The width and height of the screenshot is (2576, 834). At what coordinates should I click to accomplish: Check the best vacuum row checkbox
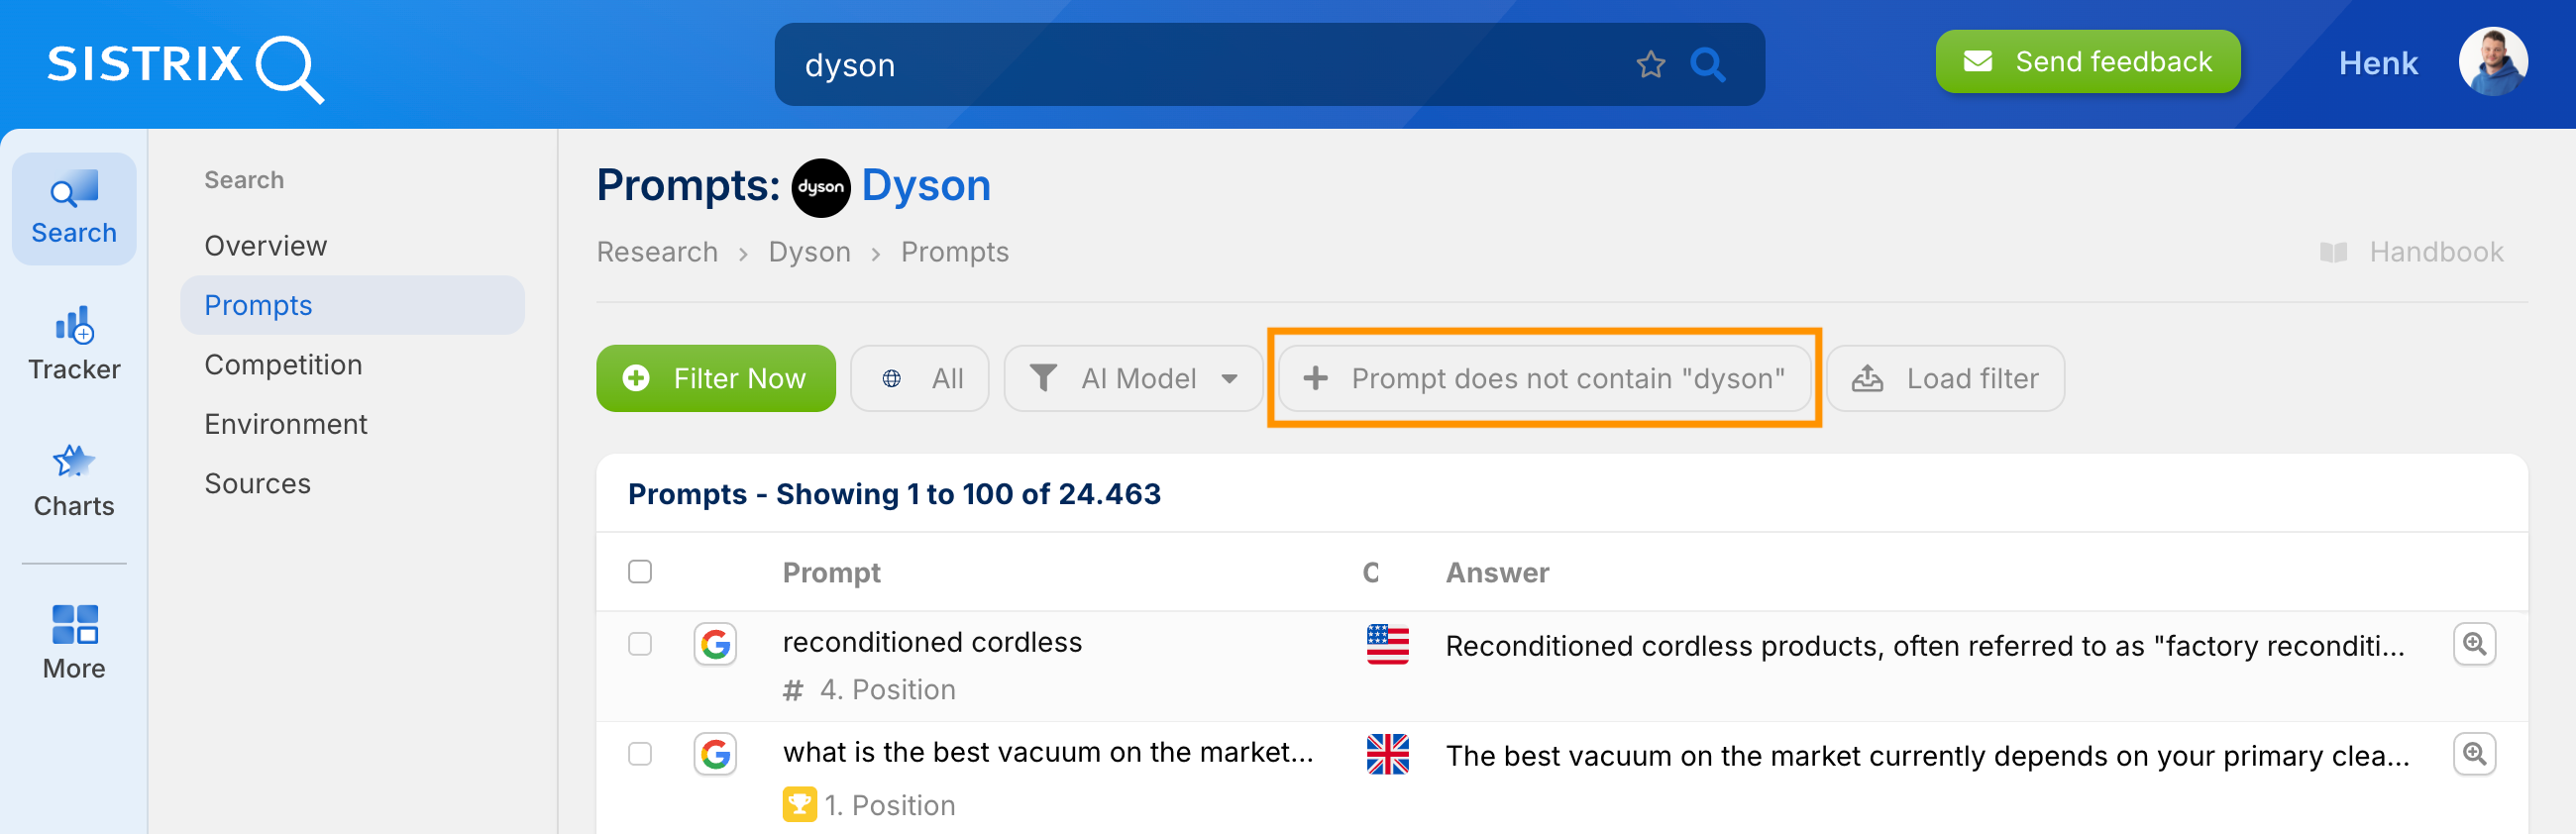(640, 754)
